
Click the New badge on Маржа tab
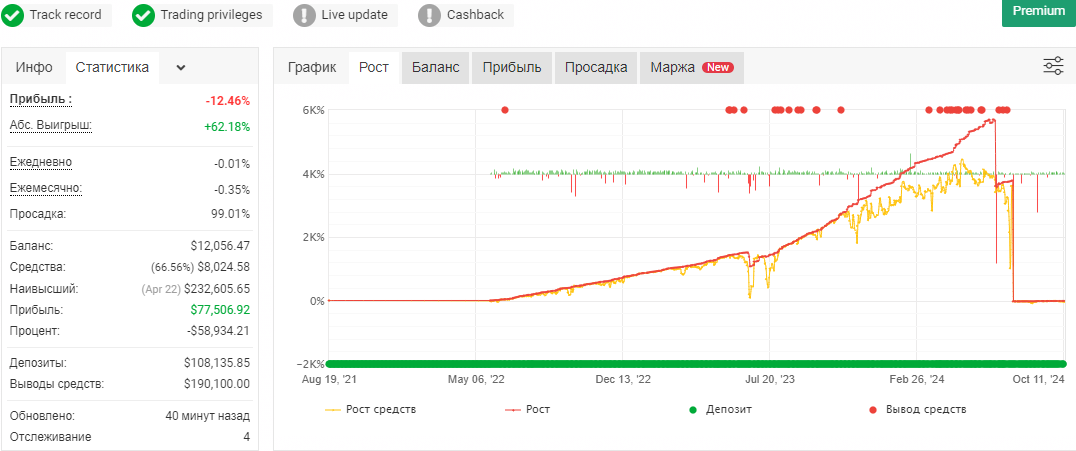click(718, 67)
